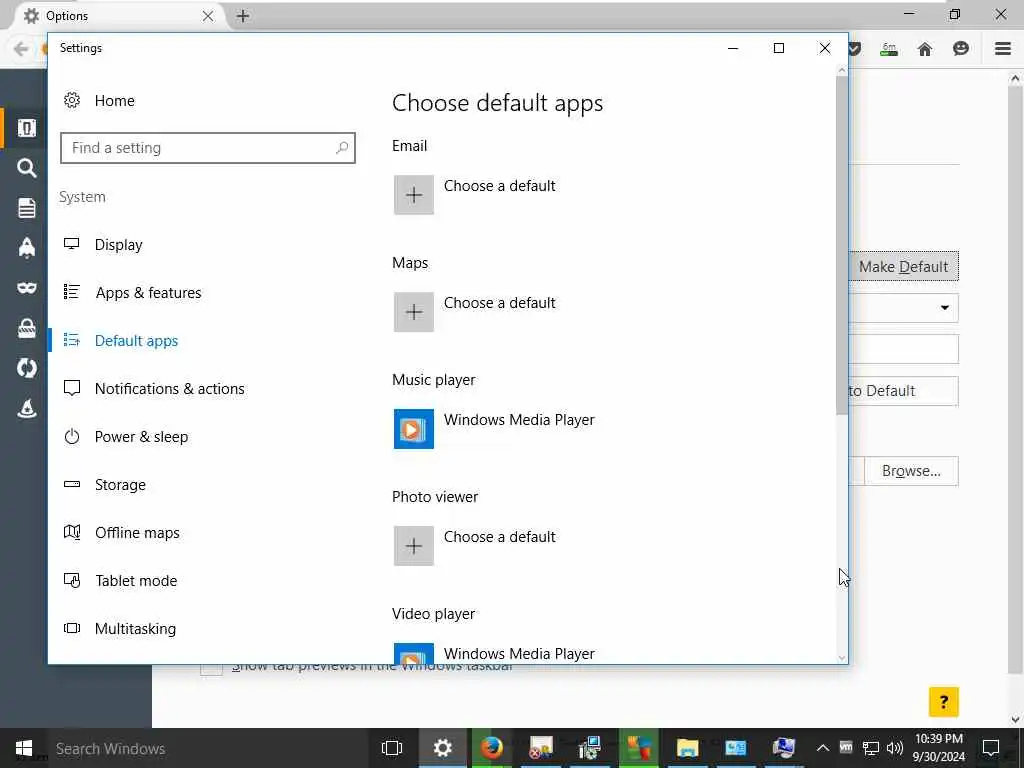Viewport: 1024px width, 768px height.
Task: Click Settings scrollbar down arrow
Action: coord(841,658)
